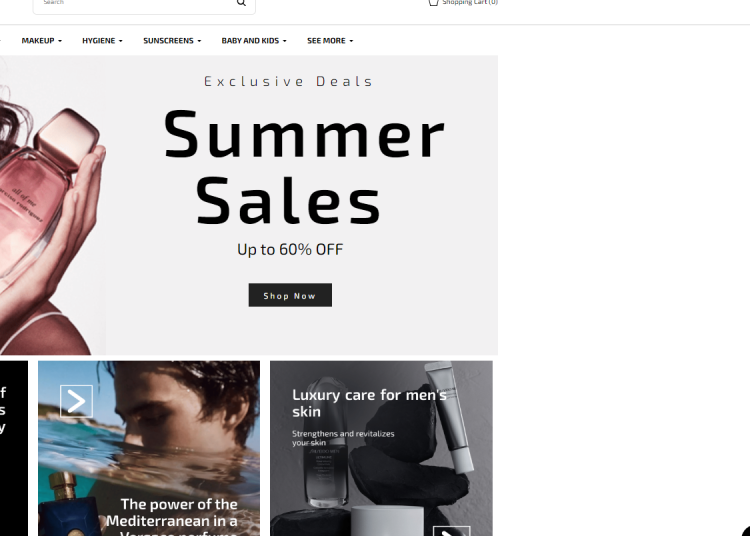750x536 pixels.
Task: Expand the Sunscreens dropdown caret
Action: point(199,41)
